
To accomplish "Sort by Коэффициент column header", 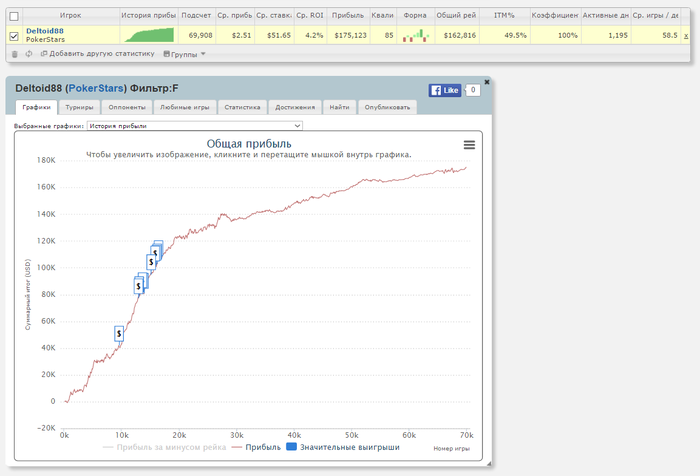I will point(555,15).
